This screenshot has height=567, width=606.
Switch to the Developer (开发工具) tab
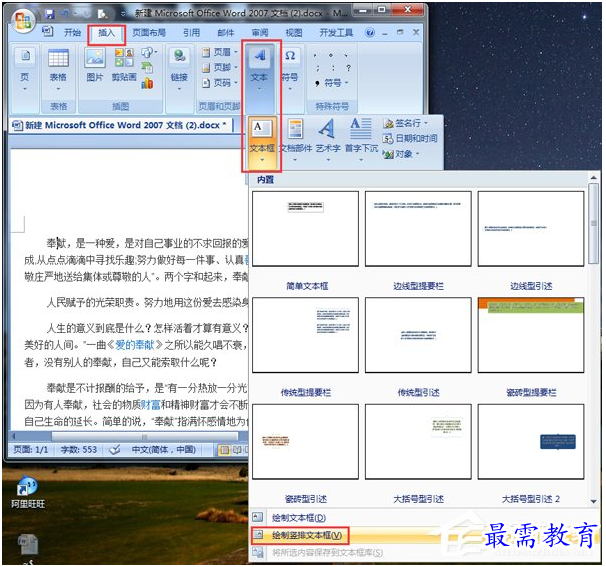click(x=336, y=32)
